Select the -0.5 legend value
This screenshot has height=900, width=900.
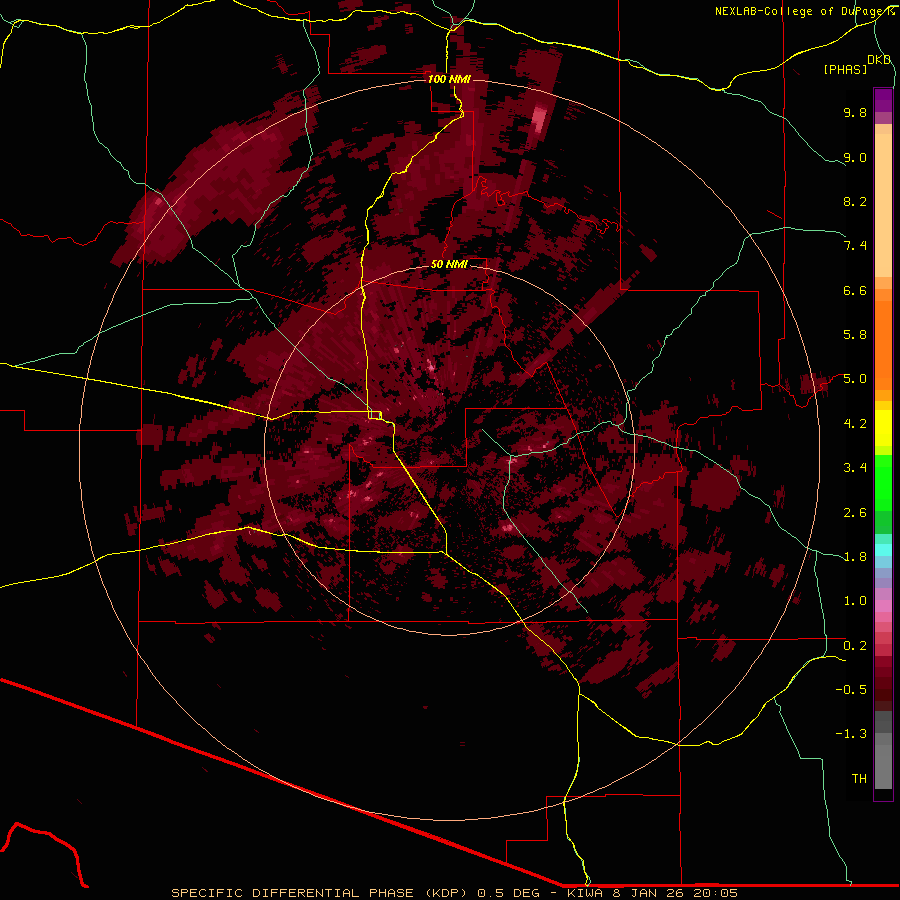coord(851,690)
